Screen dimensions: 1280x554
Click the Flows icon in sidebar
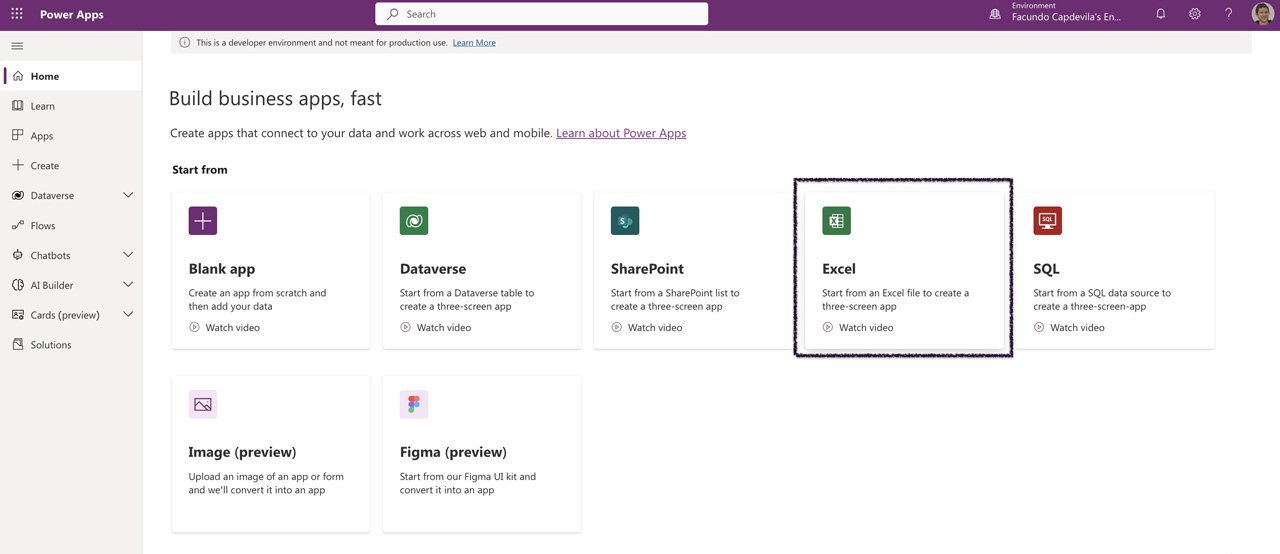(18, 226)
